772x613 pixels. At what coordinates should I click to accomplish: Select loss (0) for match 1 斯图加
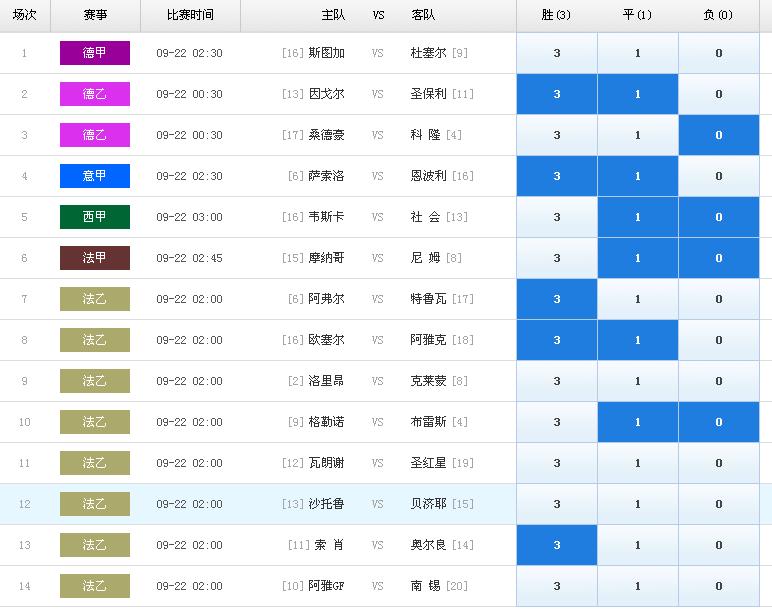(718, 53)
